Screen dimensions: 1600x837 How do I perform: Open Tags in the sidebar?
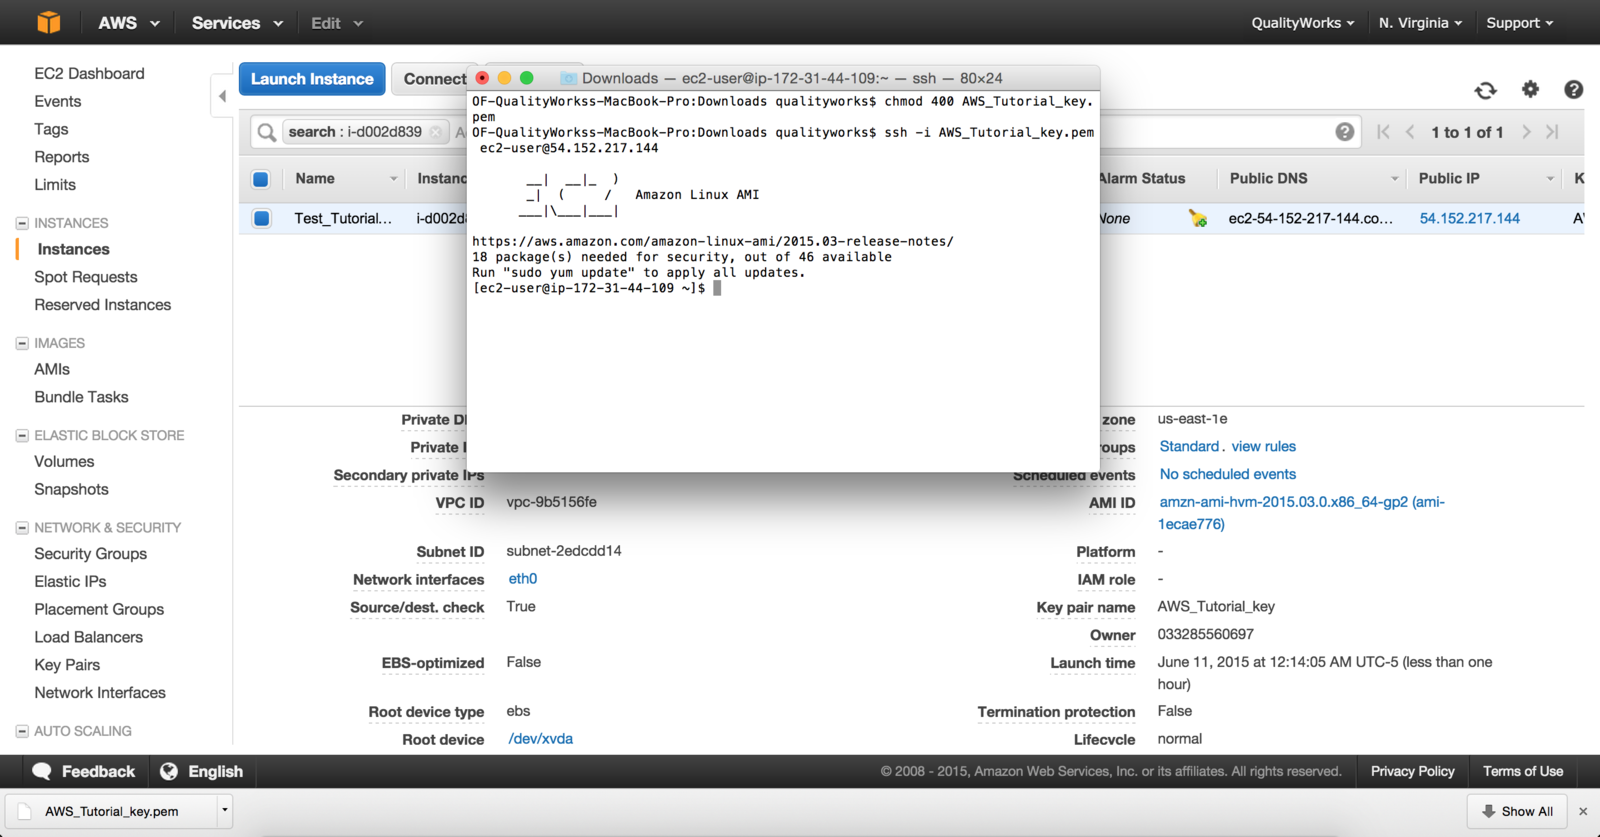(51, 129)
